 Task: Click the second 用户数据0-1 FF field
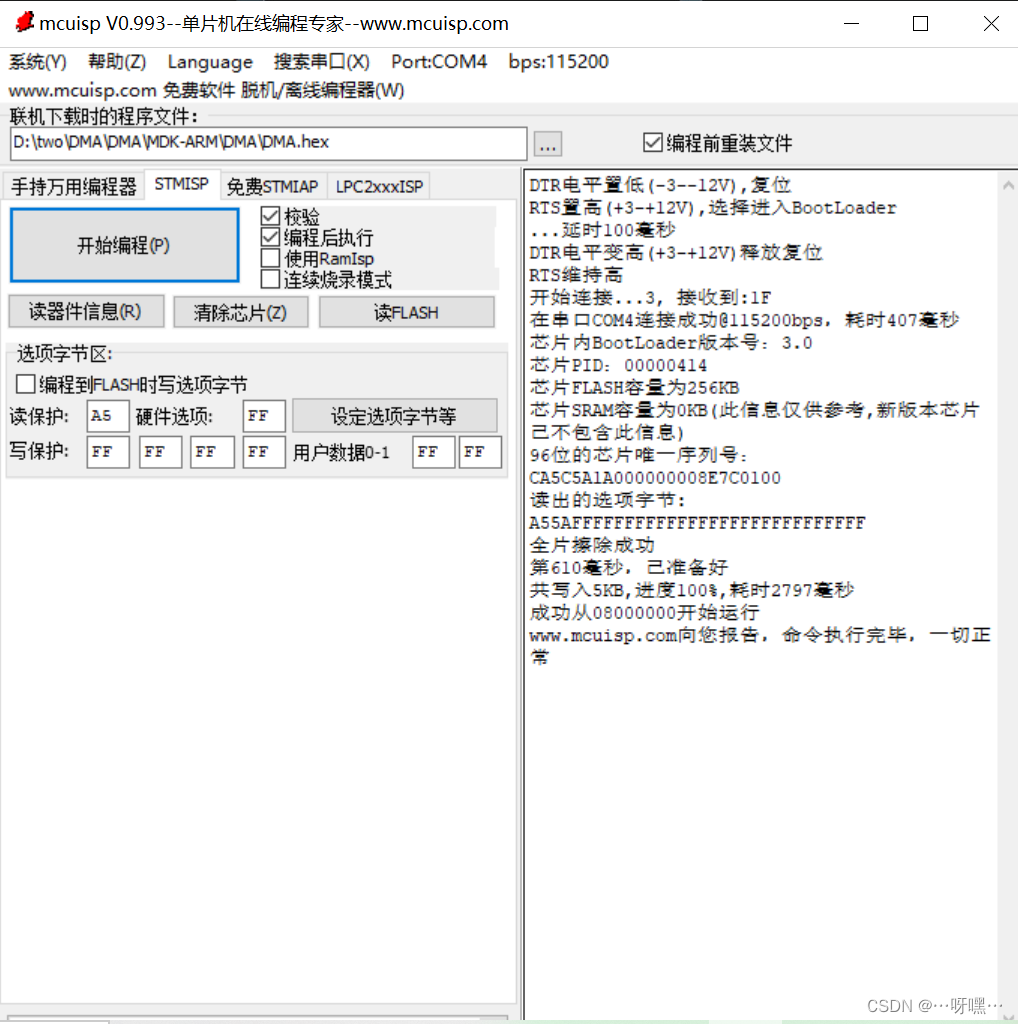(480, 452)
